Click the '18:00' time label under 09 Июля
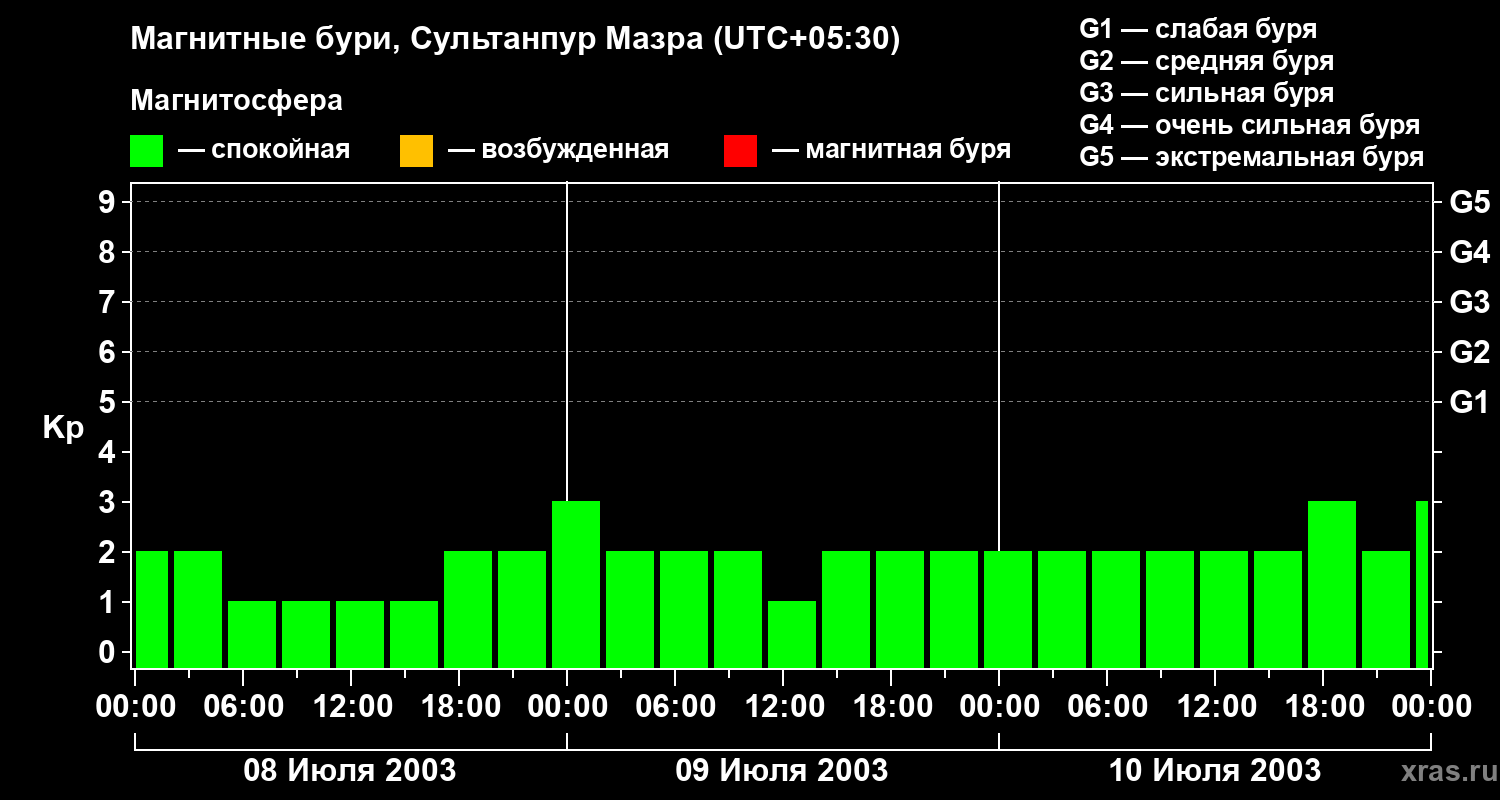1500x800 pixels. click(x=891, y=707)
